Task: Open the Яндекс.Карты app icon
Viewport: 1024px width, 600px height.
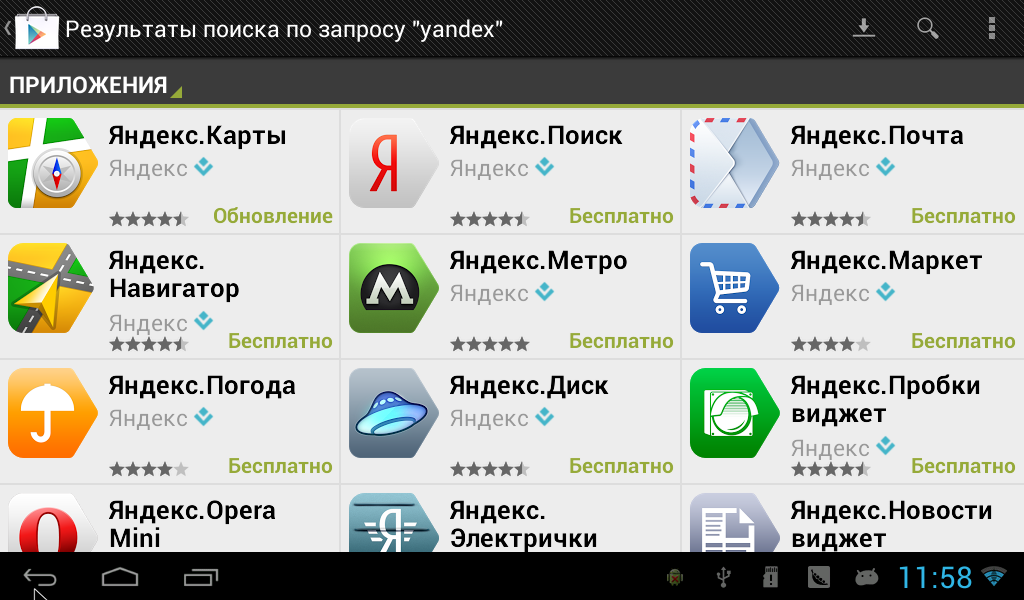Action: pos(53,163)
